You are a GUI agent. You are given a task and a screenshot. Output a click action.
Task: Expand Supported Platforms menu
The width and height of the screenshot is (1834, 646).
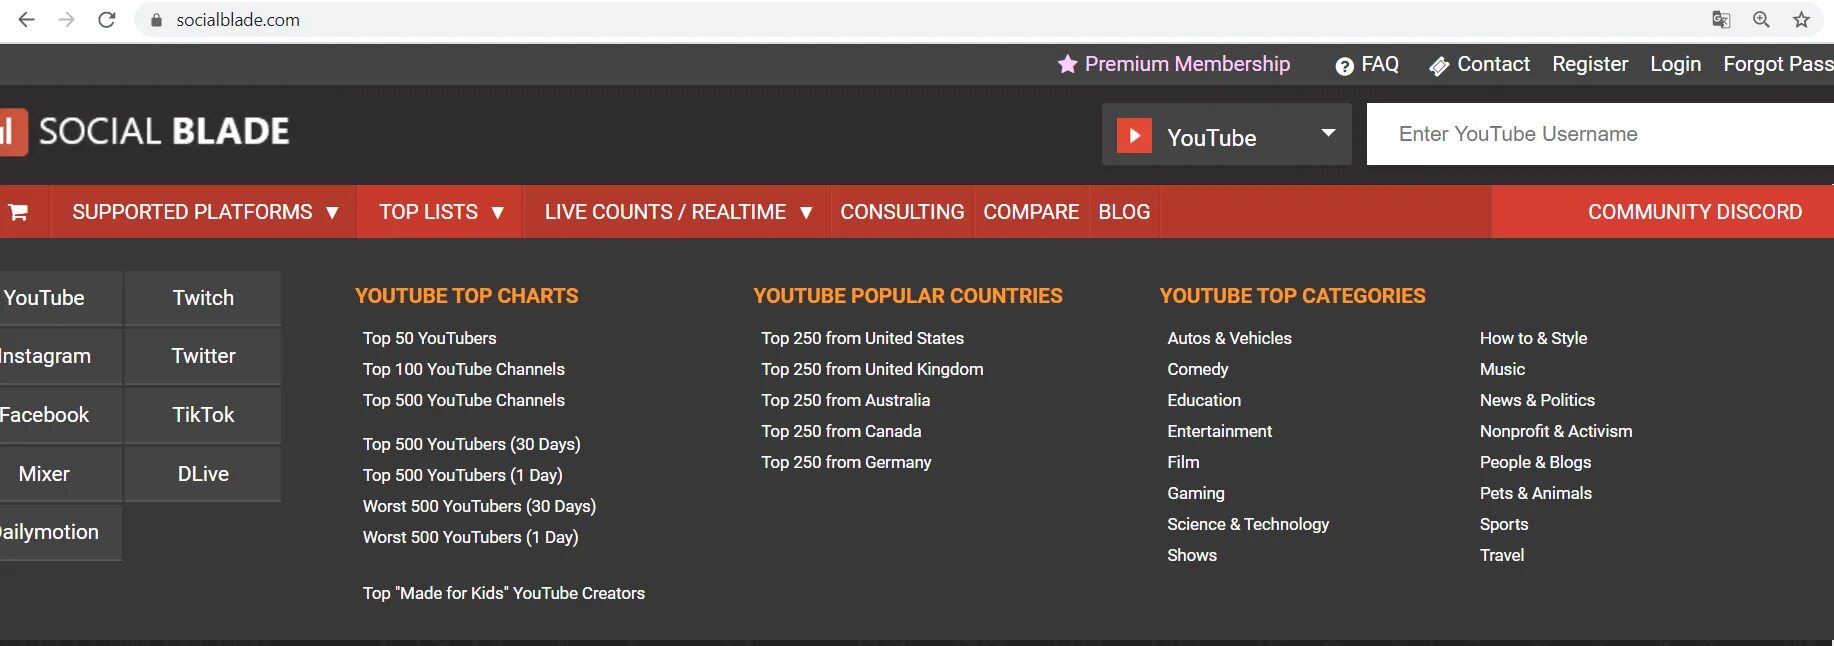204,212
